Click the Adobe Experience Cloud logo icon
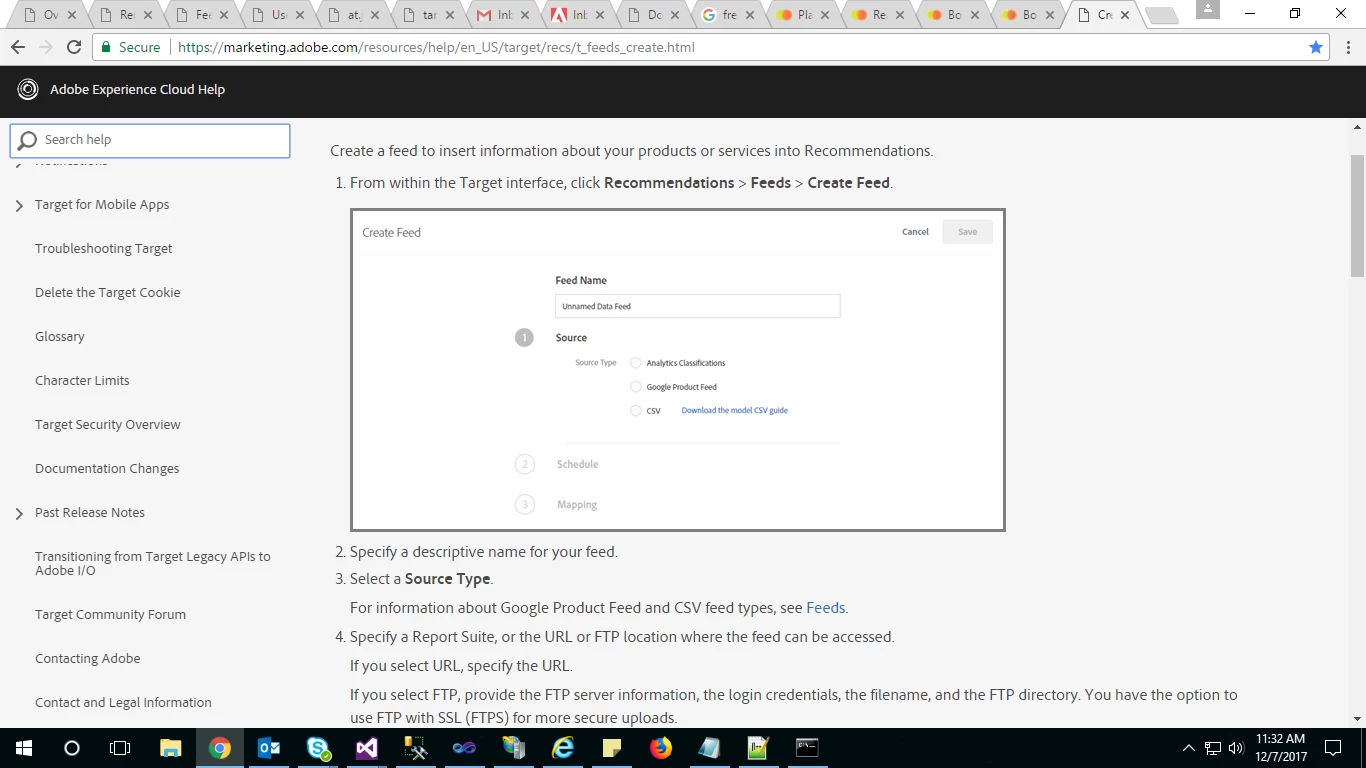 click(28, 89)
